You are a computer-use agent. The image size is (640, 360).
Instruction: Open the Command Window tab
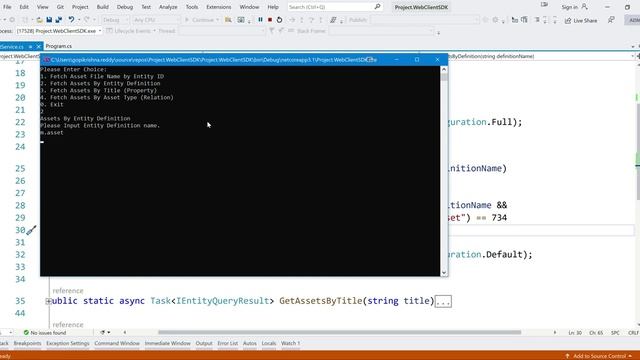coord(117,344)
